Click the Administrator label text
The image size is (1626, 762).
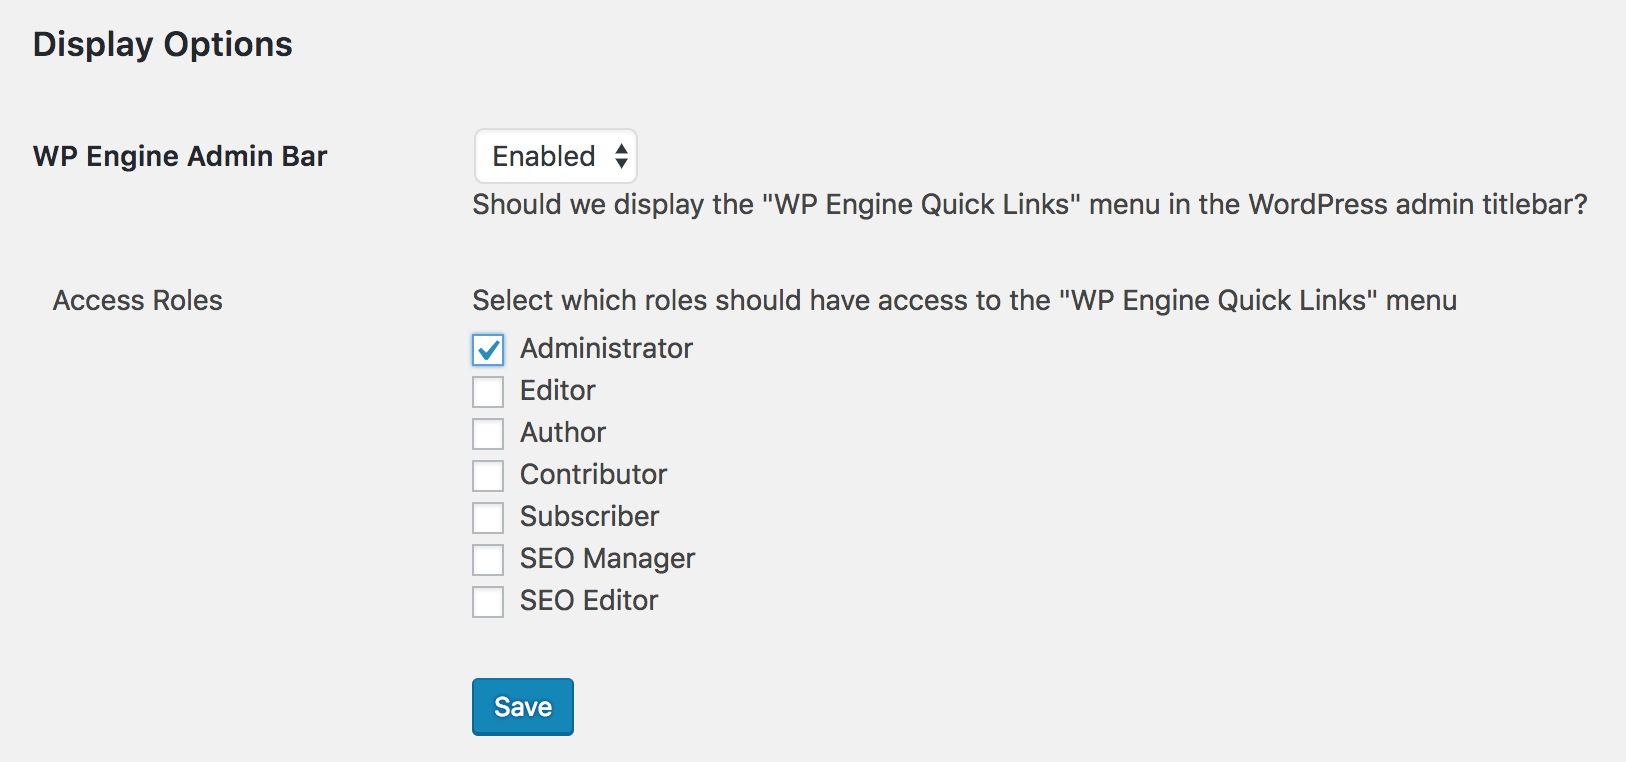pos(606,348)
